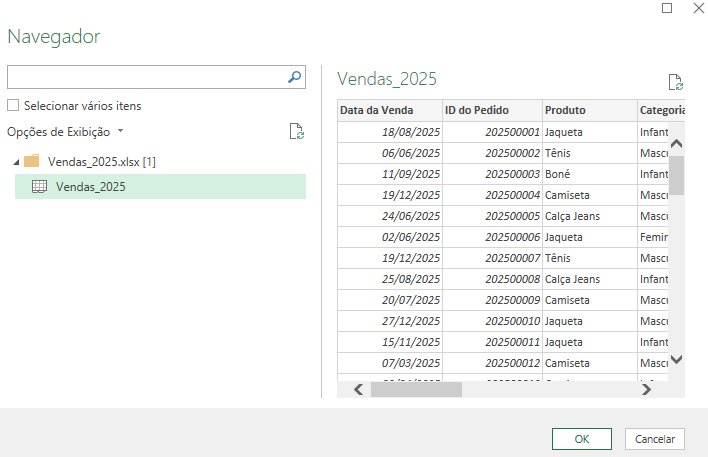This screenshot has width=708, height=457.
Task: Select Boné product cell
Action: (590, 174)
